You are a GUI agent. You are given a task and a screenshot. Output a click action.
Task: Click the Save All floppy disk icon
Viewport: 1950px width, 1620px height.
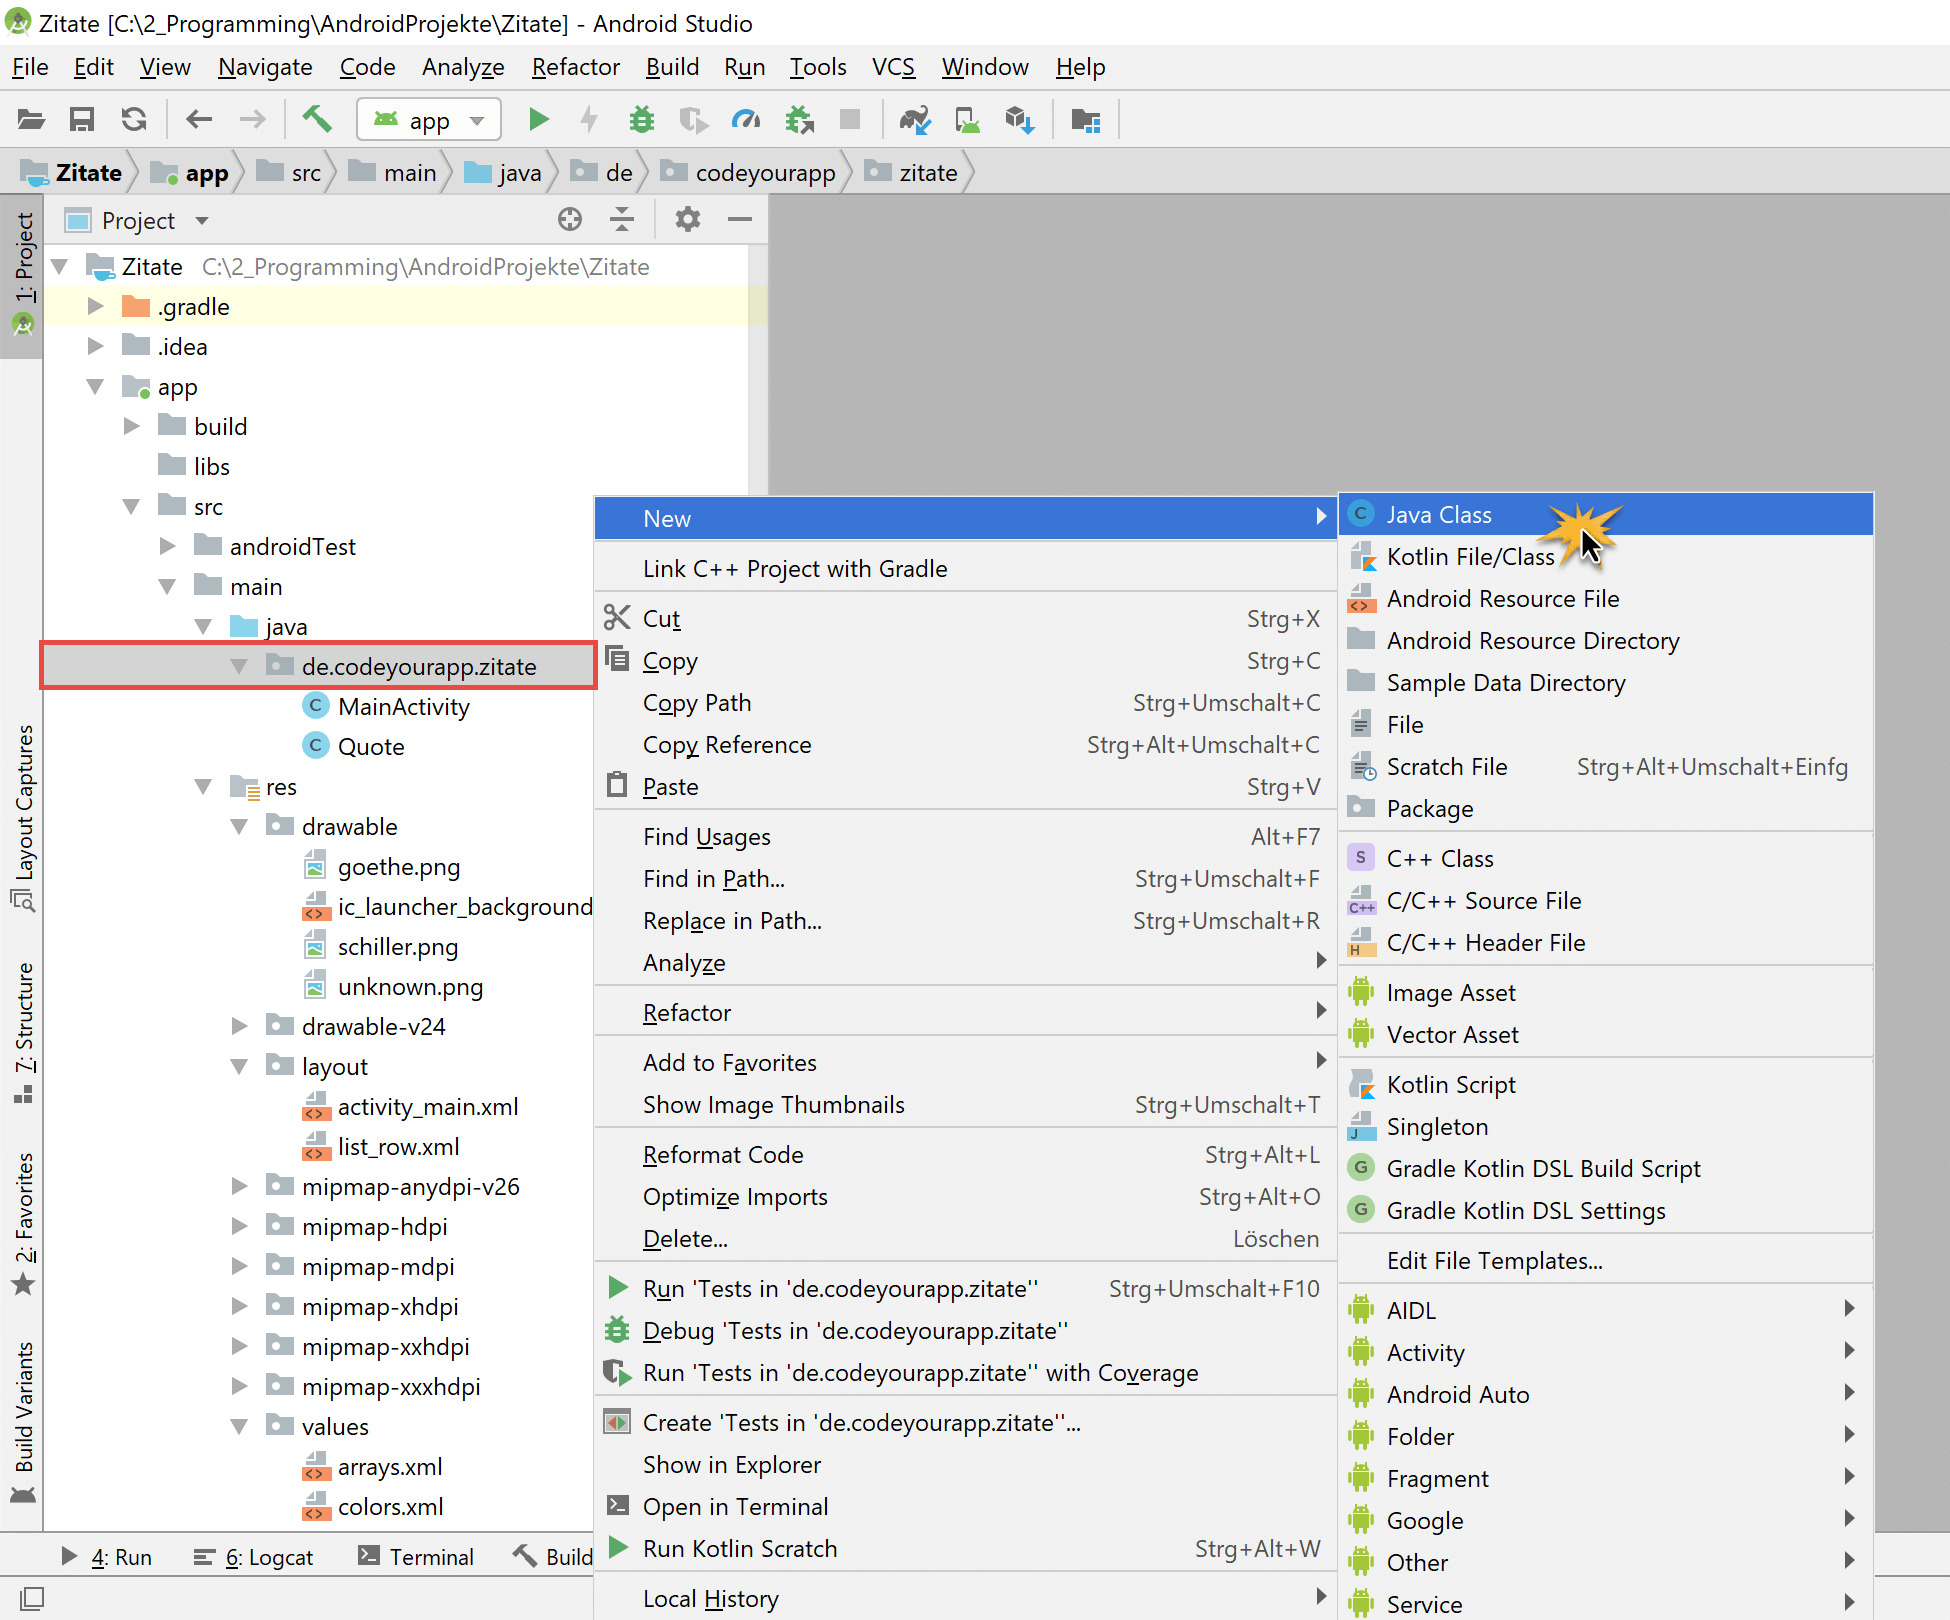[81, 120]
